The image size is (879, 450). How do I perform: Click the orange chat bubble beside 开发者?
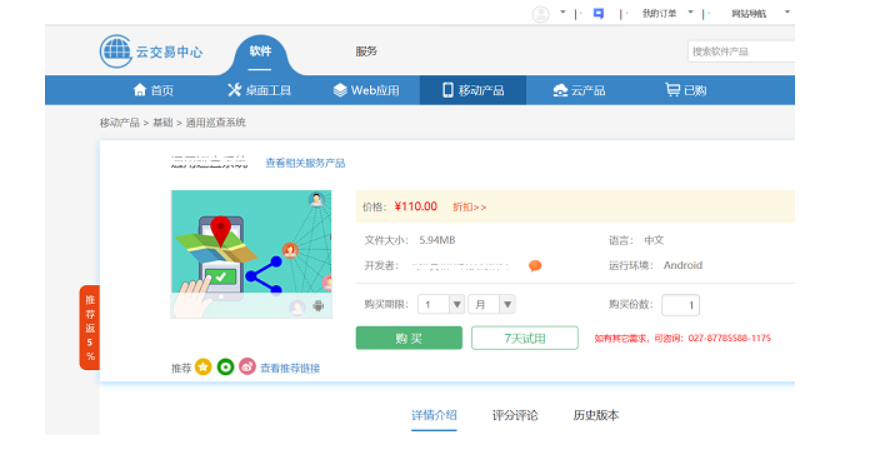click(535, 266)
